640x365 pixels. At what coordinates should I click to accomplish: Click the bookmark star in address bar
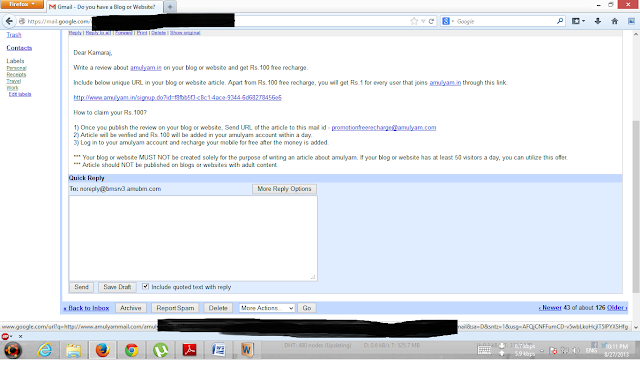[414, 21]
